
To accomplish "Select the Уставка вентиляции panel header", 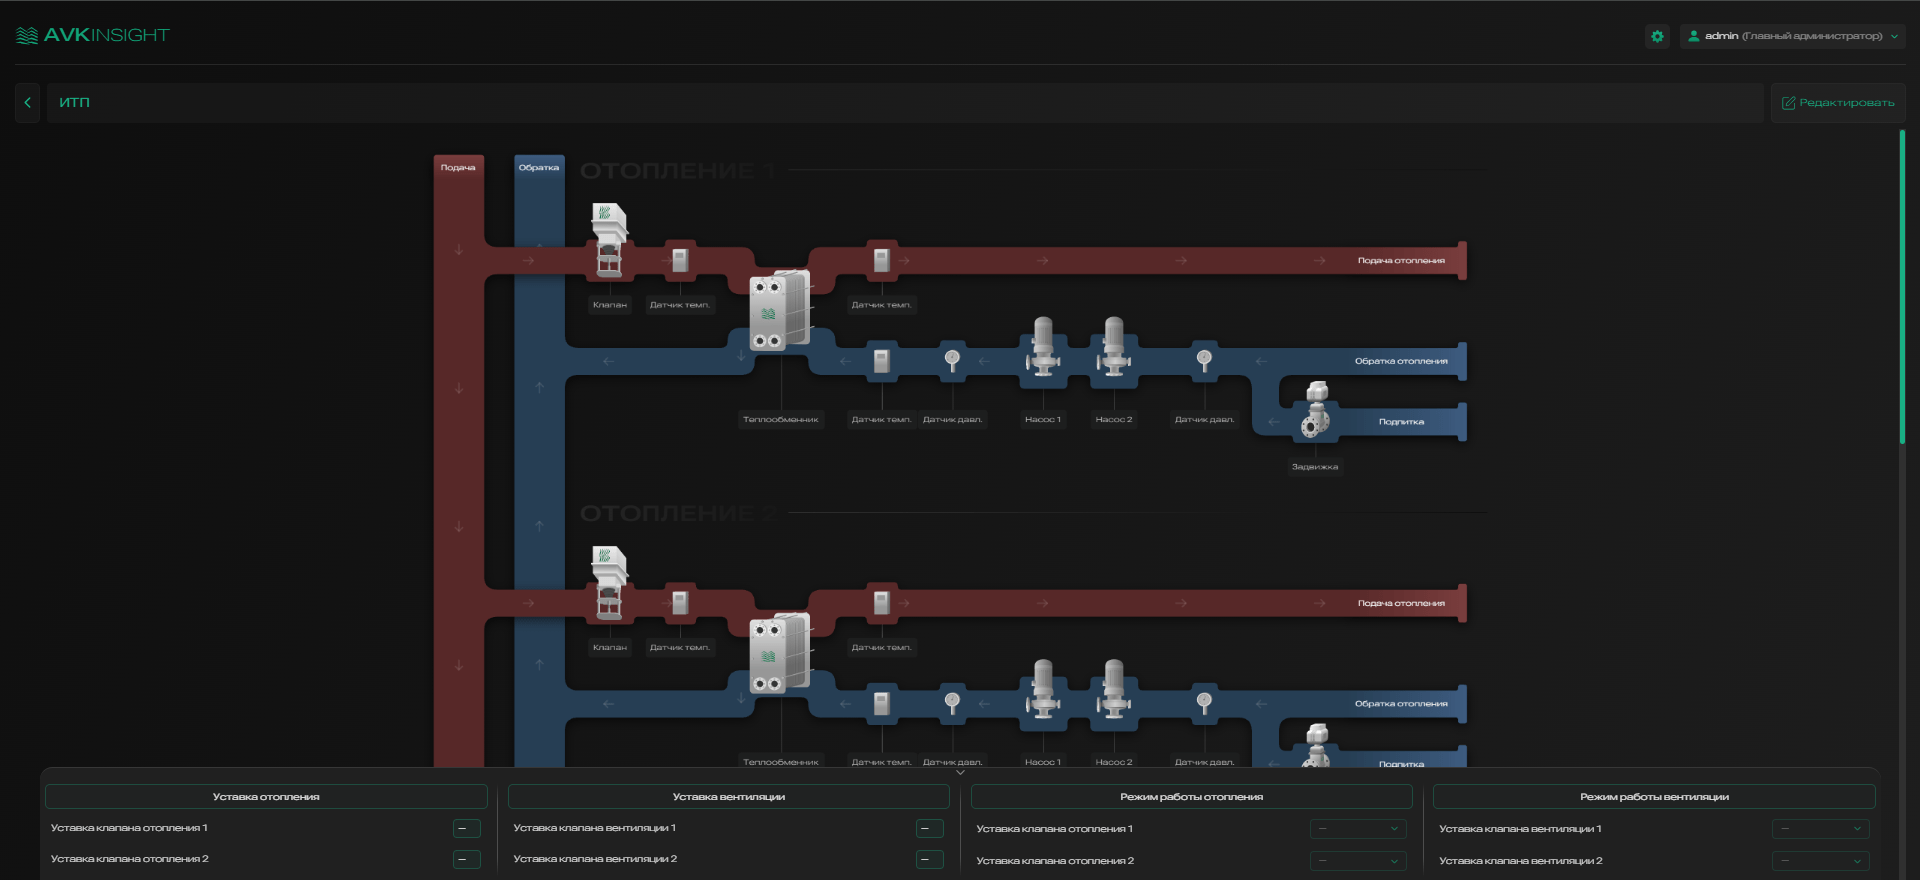I will pos(729,797).
